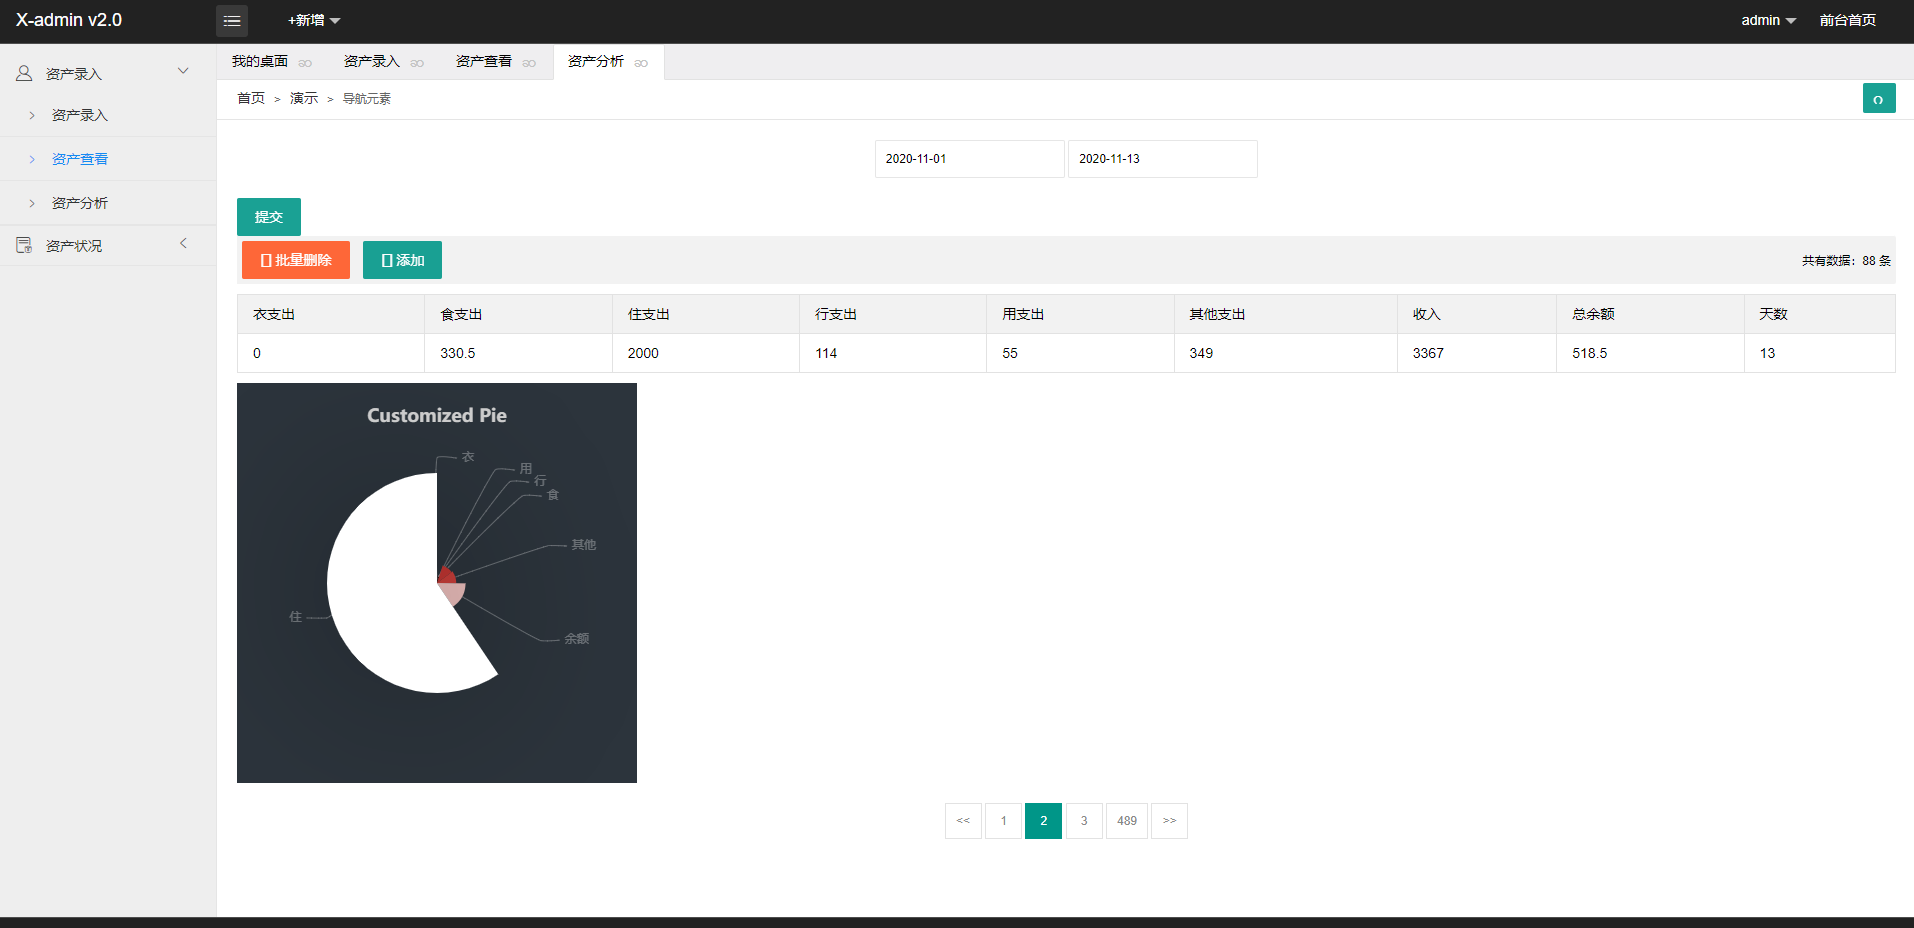This screenshot has width=1914, height=928.
Task: Click the 住 pie chart label
Action: tap(295, 617)
